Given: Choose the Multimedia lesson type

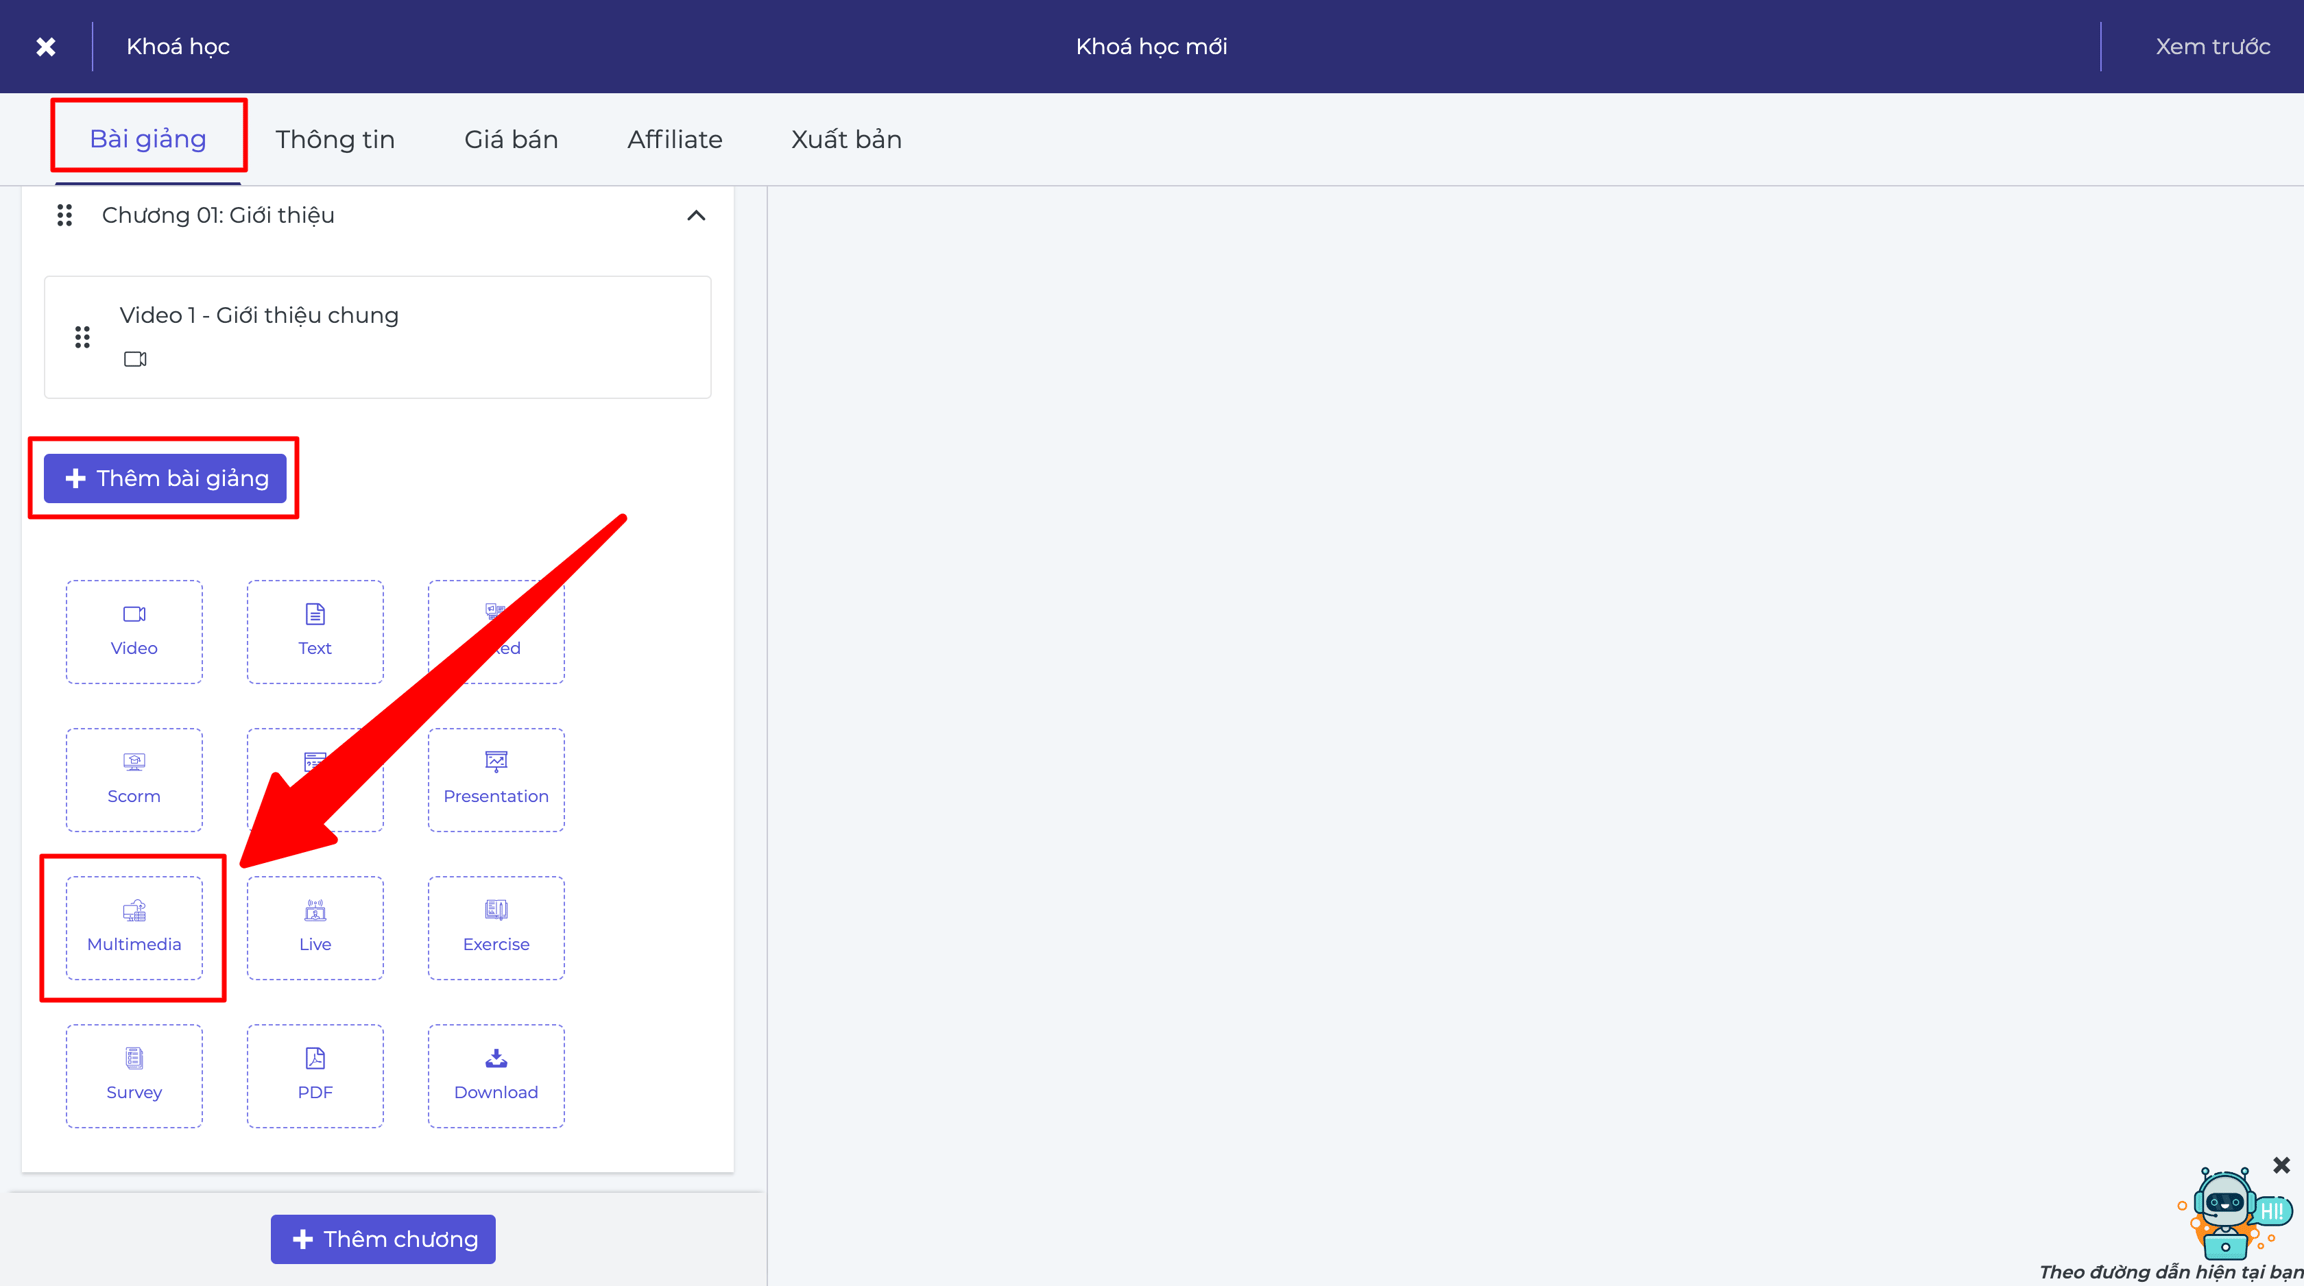Looking at the screenshot, I should 134,927.
